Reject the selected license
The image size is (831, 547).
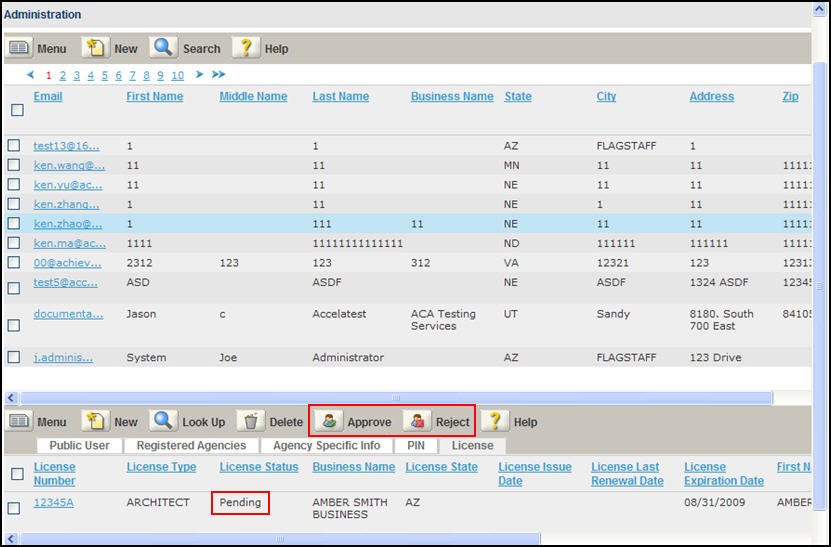point(438,422)
